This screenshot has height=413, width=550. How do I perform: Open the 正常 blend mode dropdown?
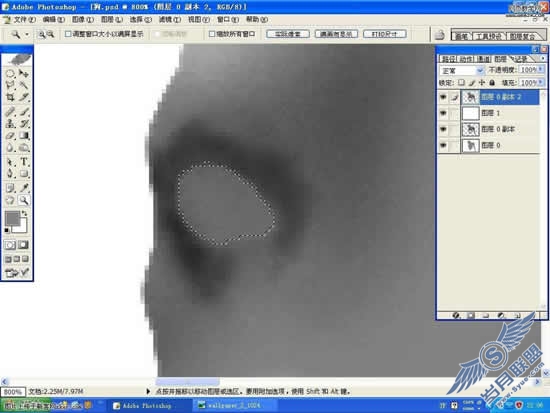tap(461, 71)
